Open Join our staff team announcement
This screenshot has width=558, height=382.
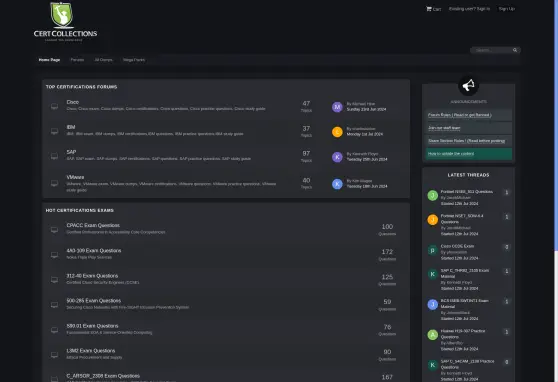[444, 128]
